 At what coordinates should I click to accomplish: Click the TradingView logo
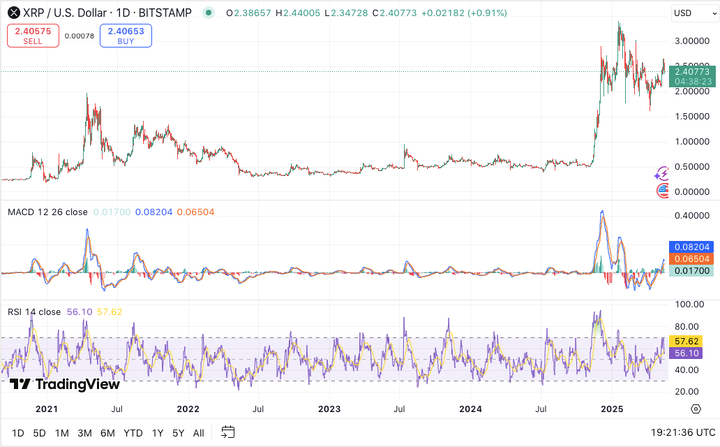(x=63, y=384)
